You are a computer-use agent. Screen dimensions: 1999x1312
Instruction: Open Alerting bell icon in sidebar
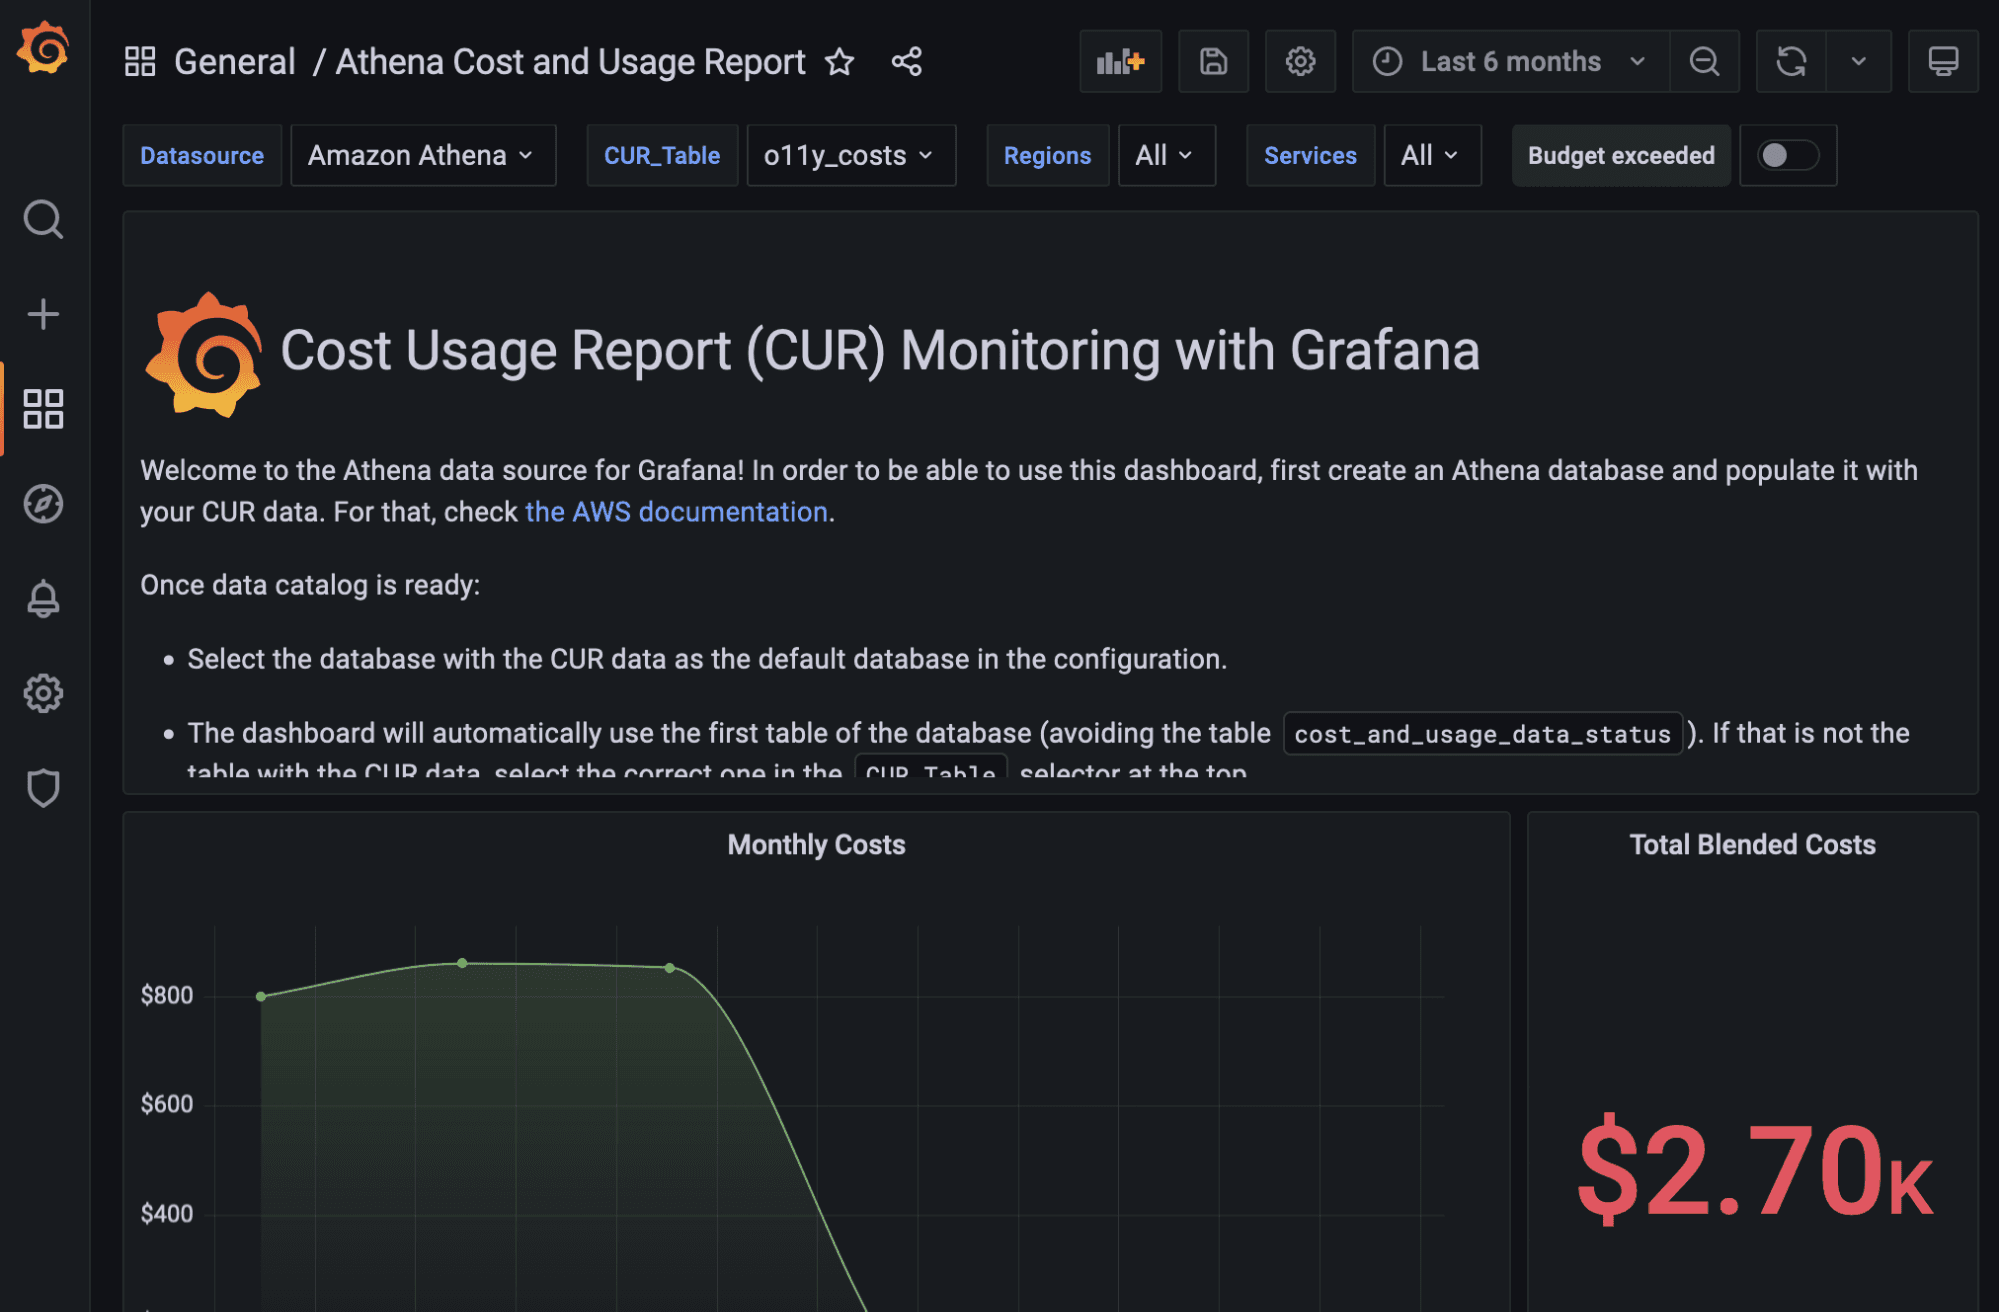pyautogui.click(x=43, y=599)
